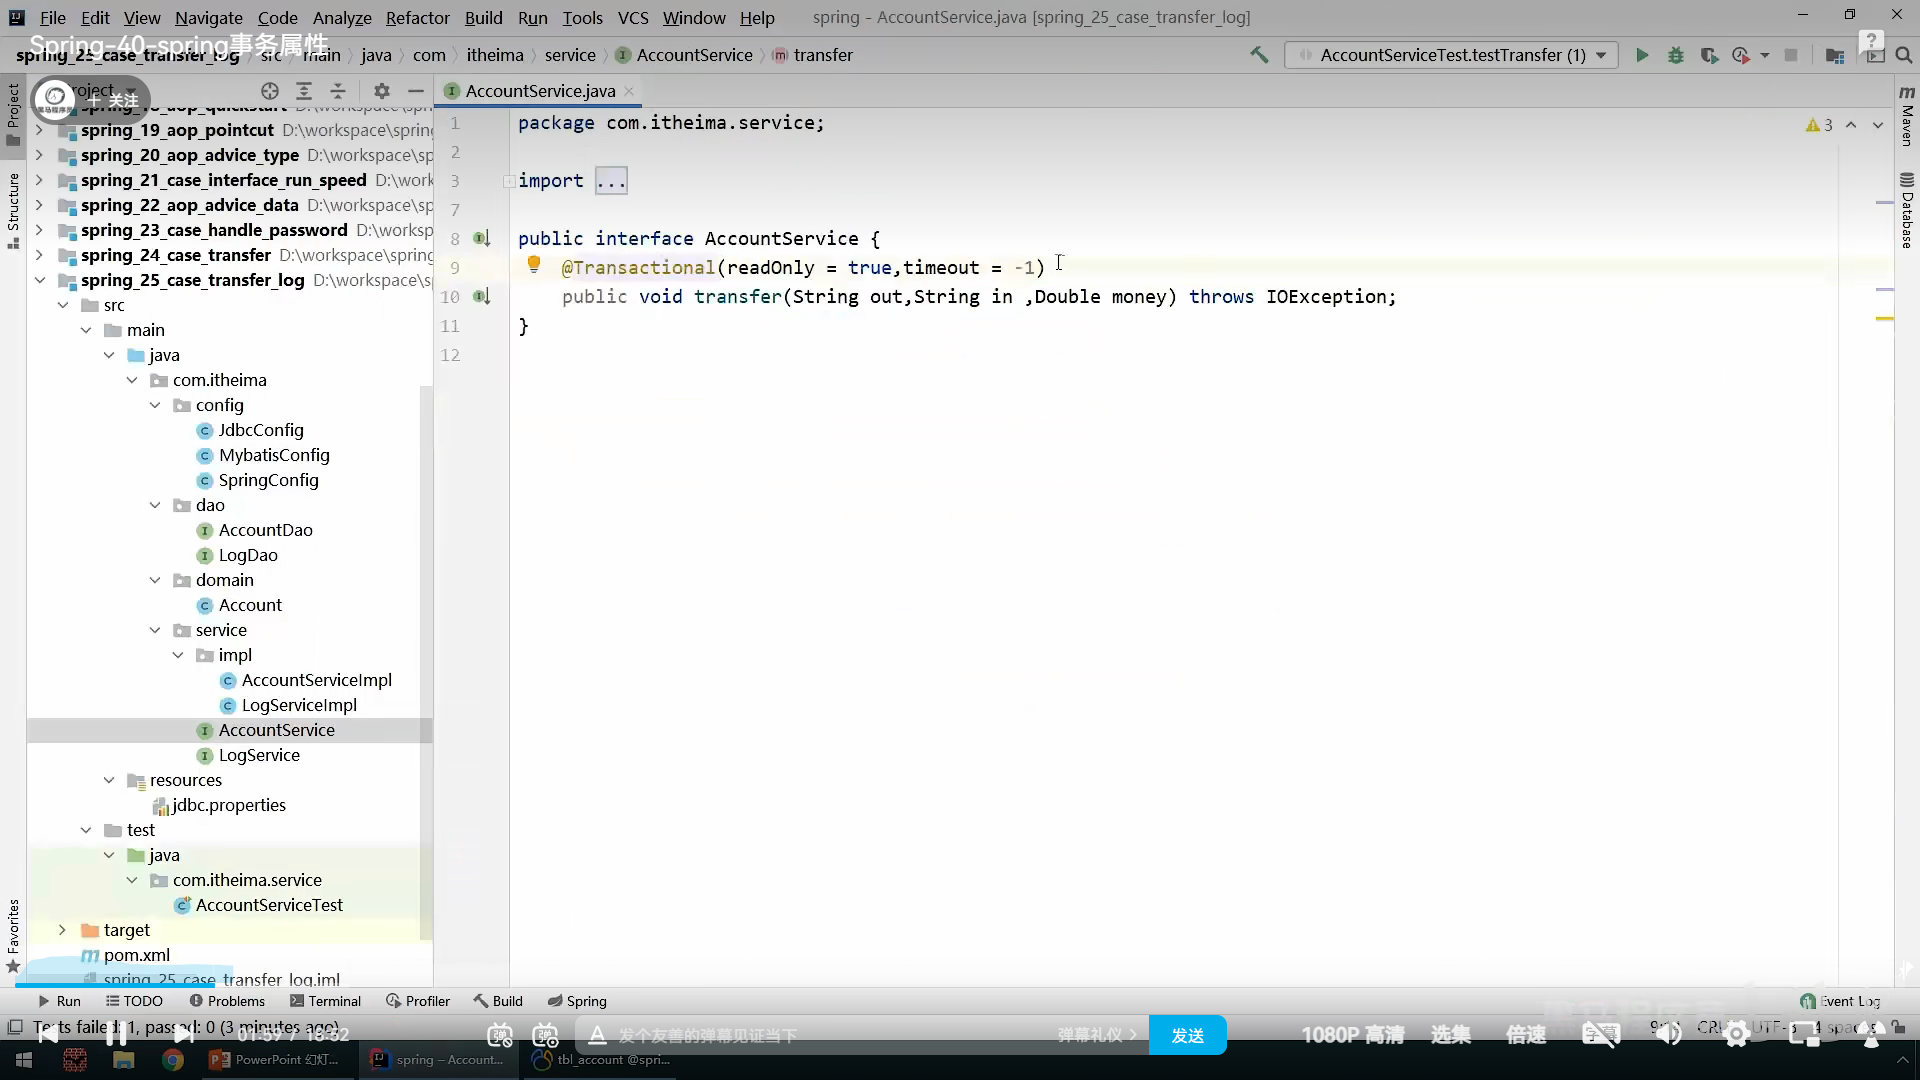
Task: Click the Collapse All icon in Project panel
Action: [338, 91]
